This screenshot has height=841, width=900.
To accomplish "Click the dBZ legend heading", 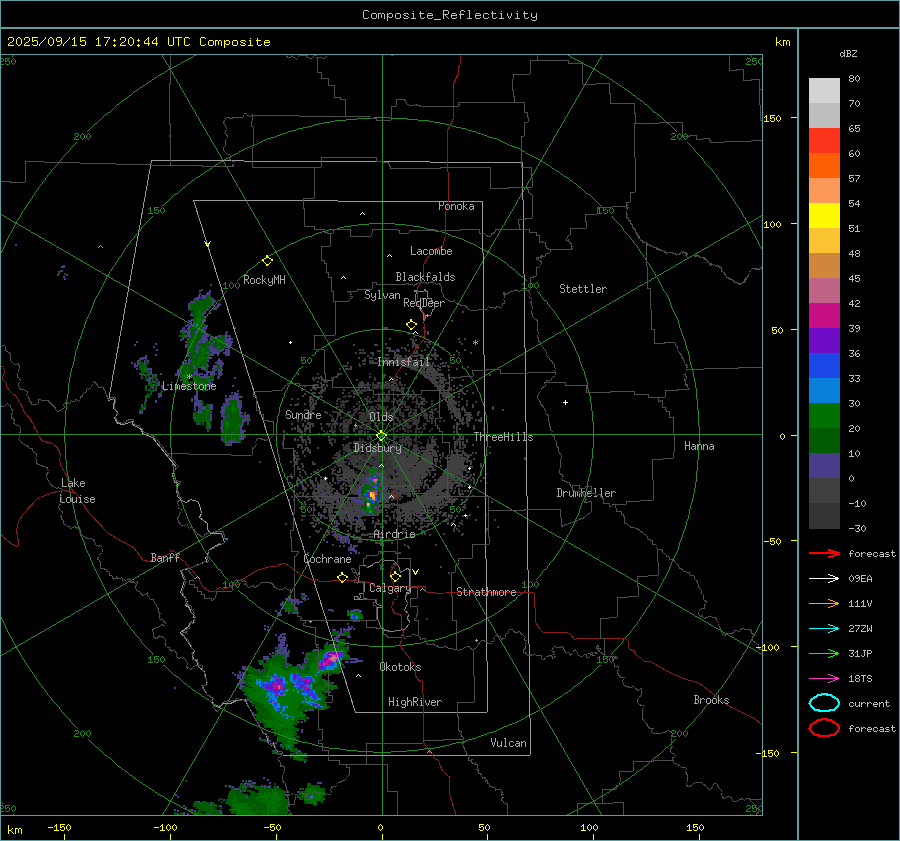I will (x=848, y=53).
